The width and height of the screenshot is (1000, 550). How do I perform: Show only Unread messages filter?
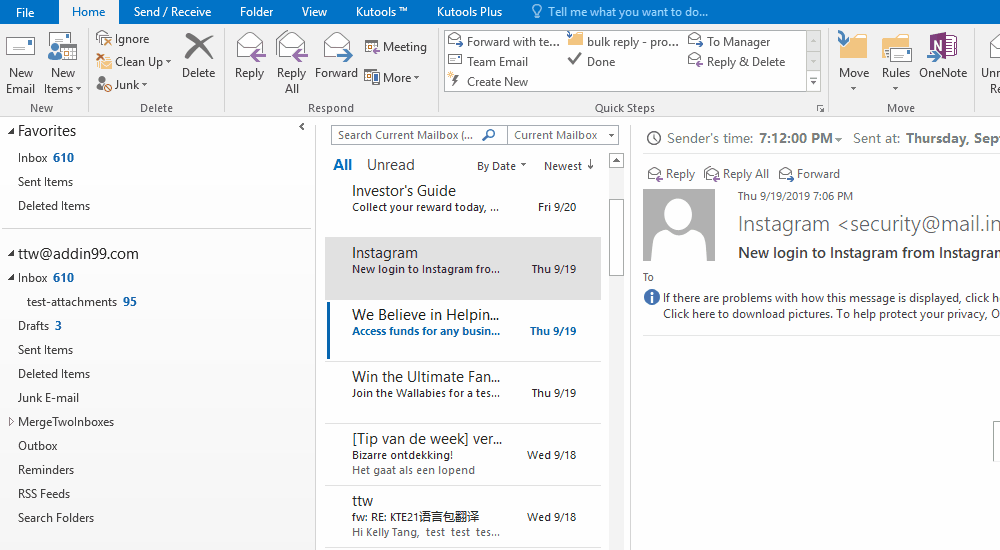click(390, 165)
